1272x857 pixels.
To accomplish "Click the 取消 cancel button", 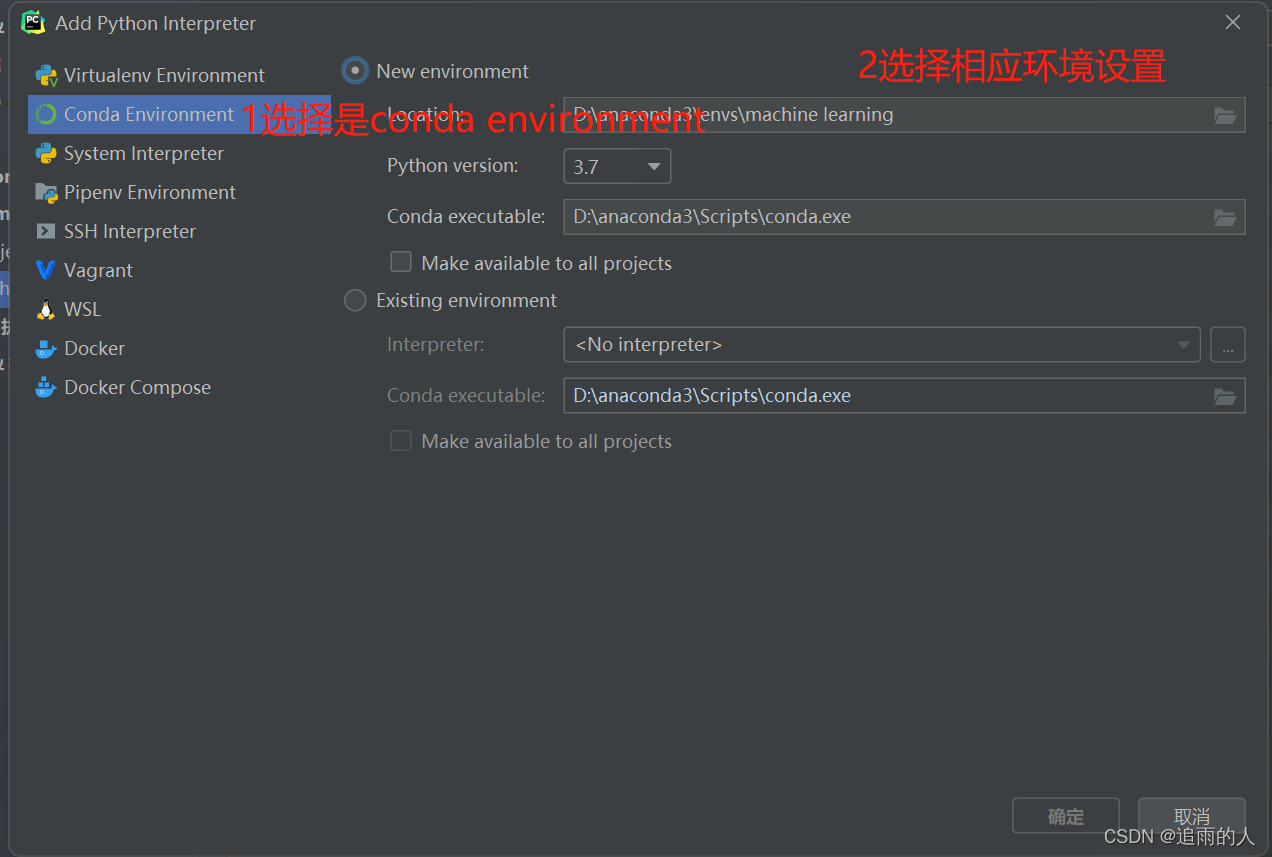I will (x=1192, y=816).
